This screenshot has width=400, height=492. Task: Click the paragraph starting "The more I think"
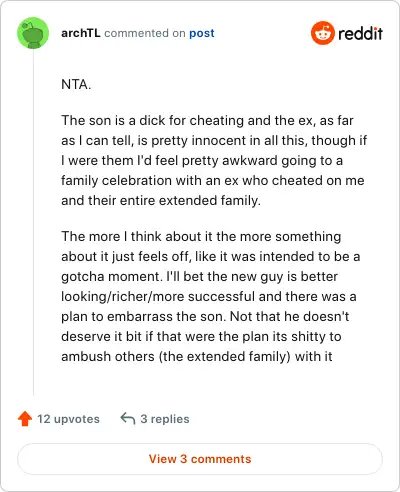pyautogui.click(x=211, y=296)
